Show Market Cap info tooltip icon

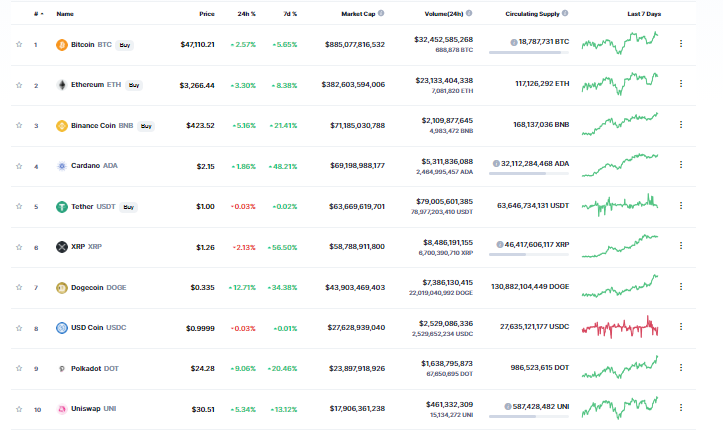coord(381,13)
